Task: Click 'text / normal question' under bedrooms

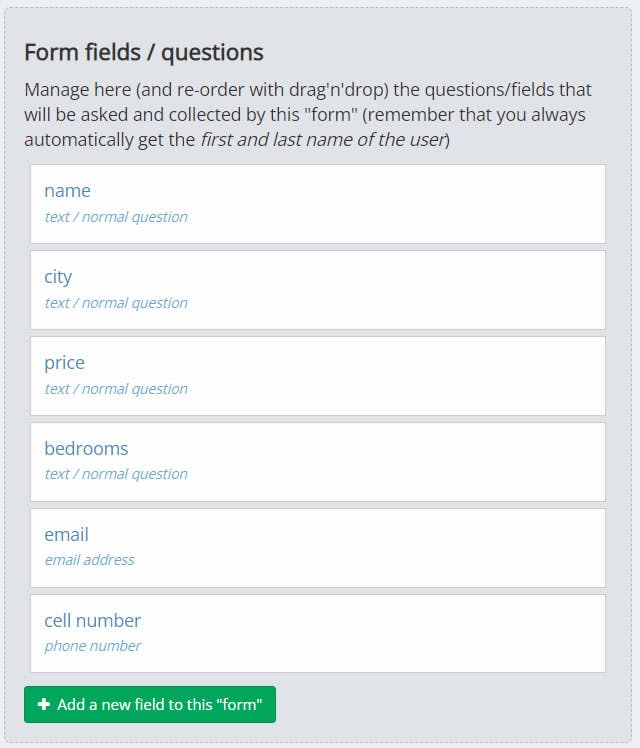Action: pos(116,474)
